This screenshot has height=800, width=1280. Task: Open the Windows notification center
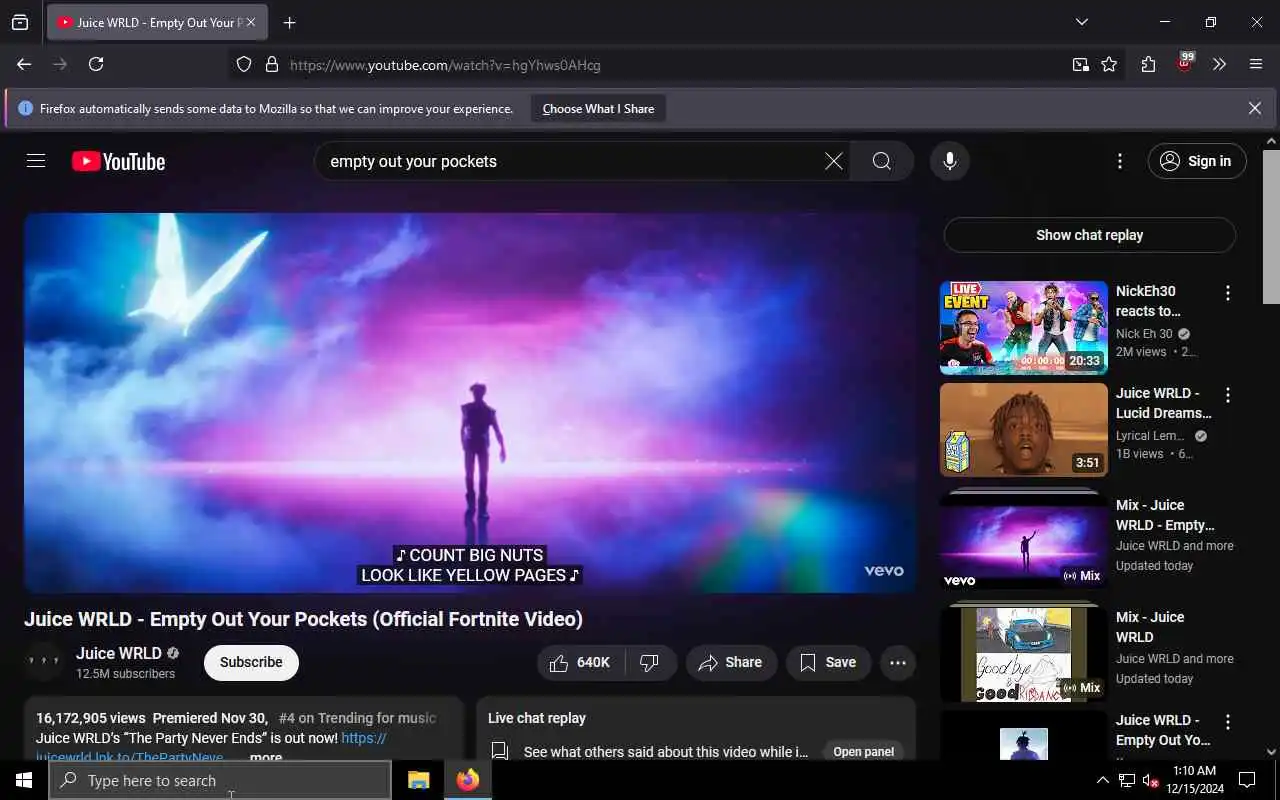(x=1247, y=780)
